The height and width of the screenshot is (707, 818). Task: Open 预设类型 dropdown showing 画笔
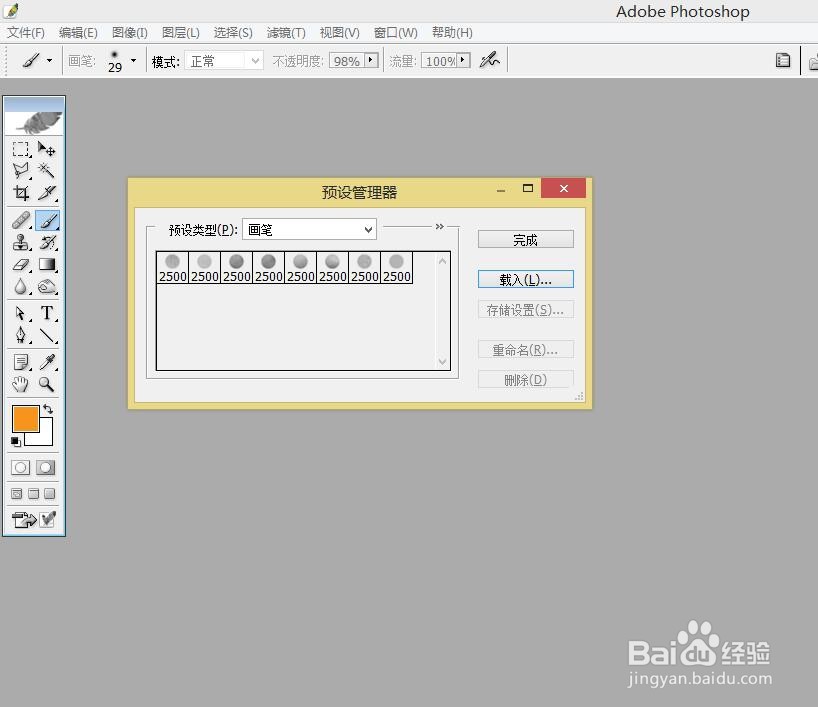[309, 230]
